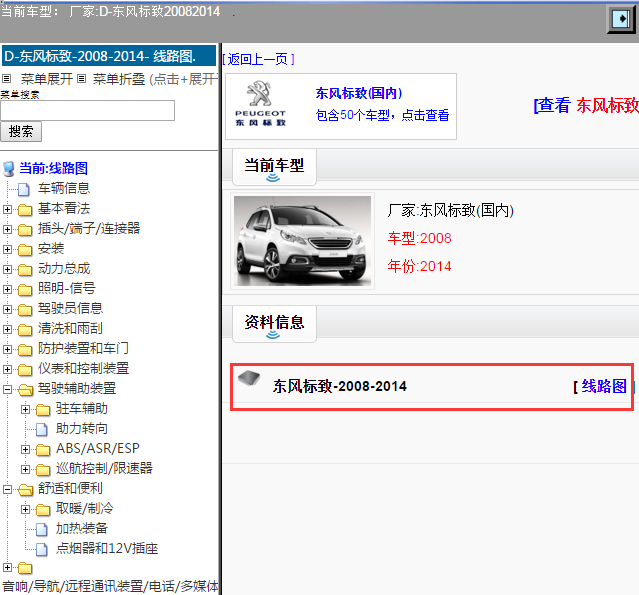Viewport: 639px width, 595px height.
Task: Click the 菜单折叠 text link
Action: [119, 79]
